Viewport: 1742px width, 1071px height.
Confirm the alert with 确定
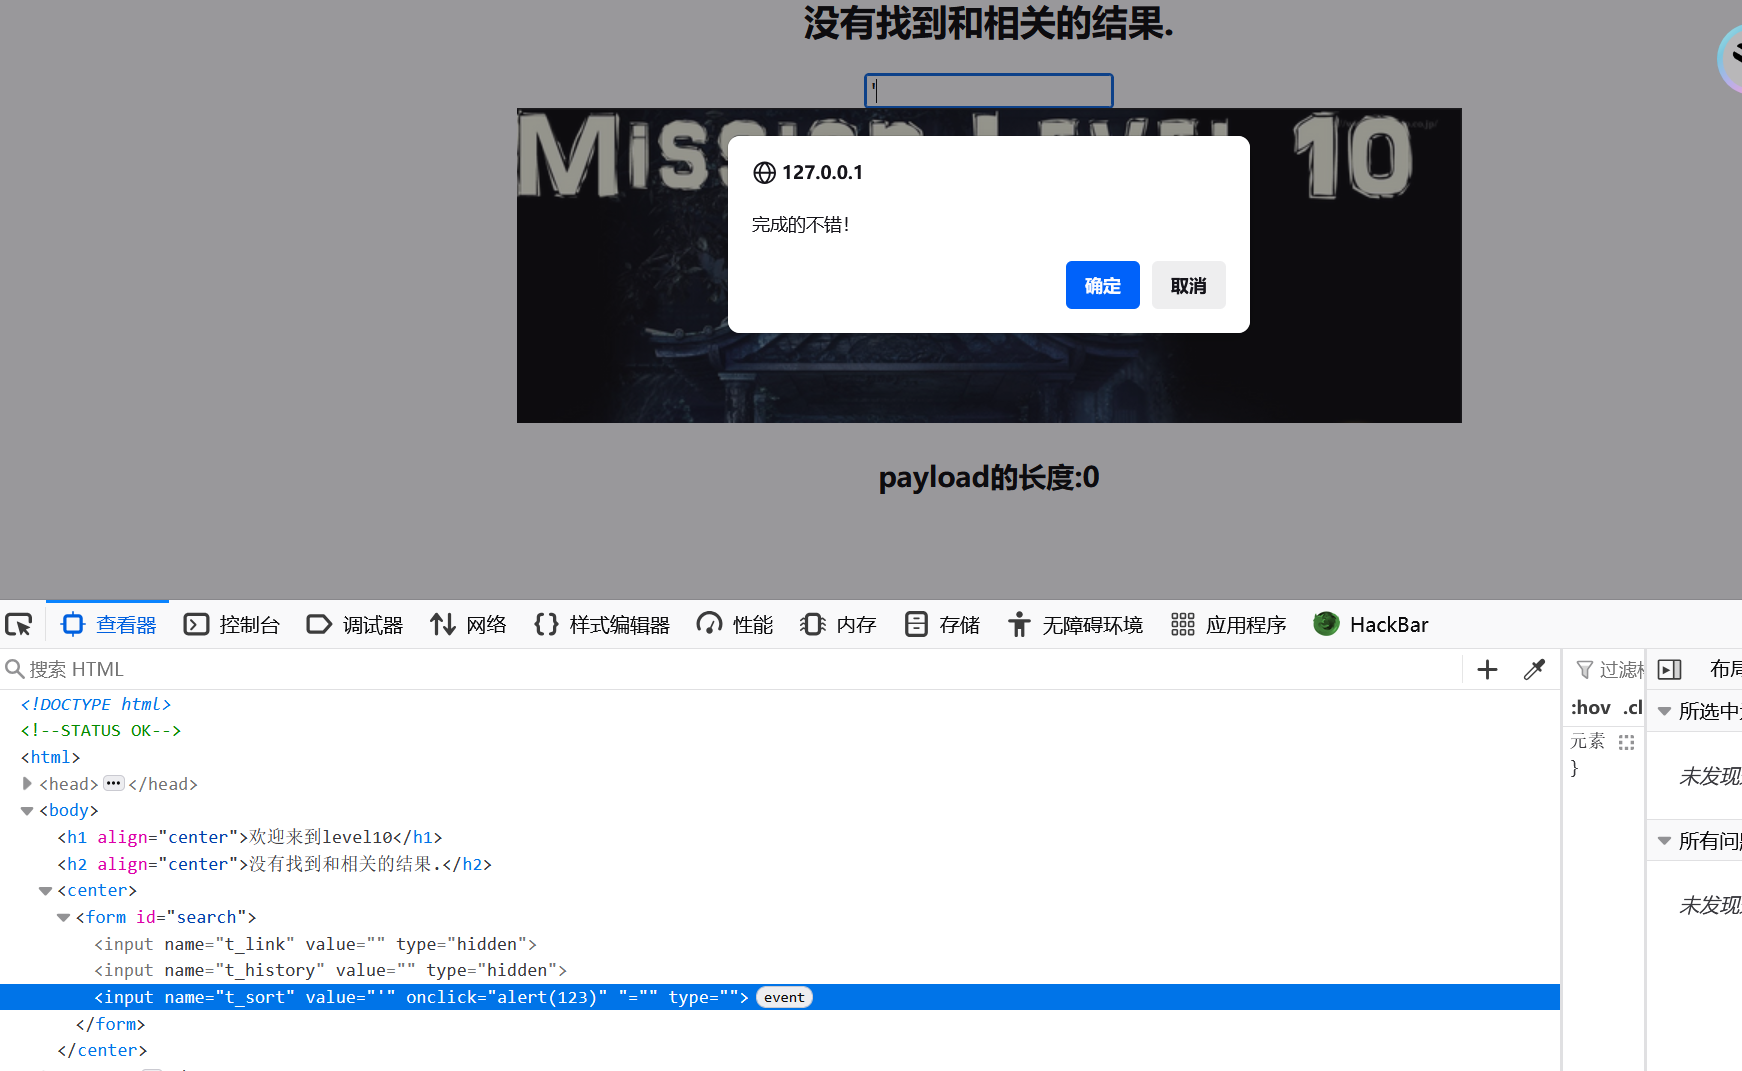coord(1103,285)
